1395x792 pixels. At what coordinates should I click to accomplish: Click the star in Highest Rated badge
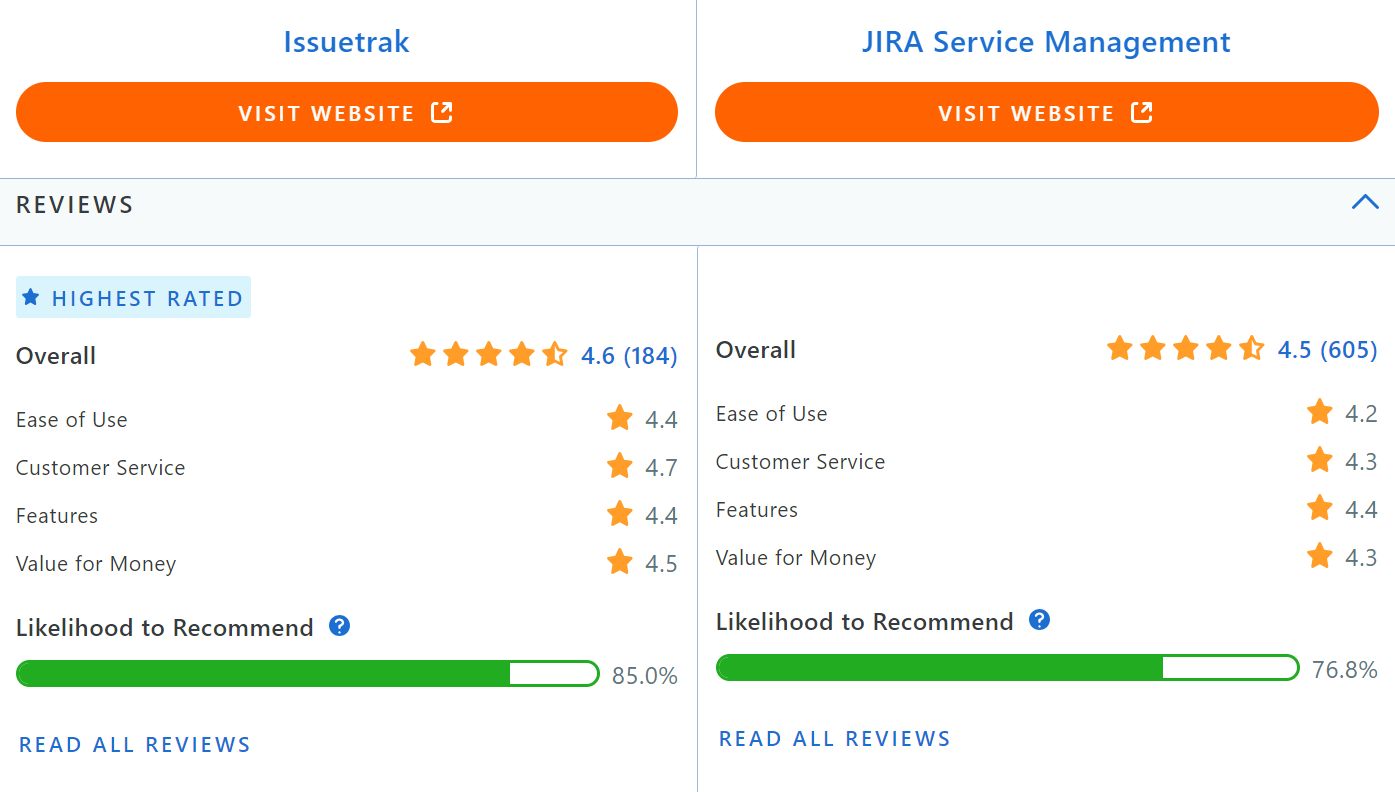(31, 297)
